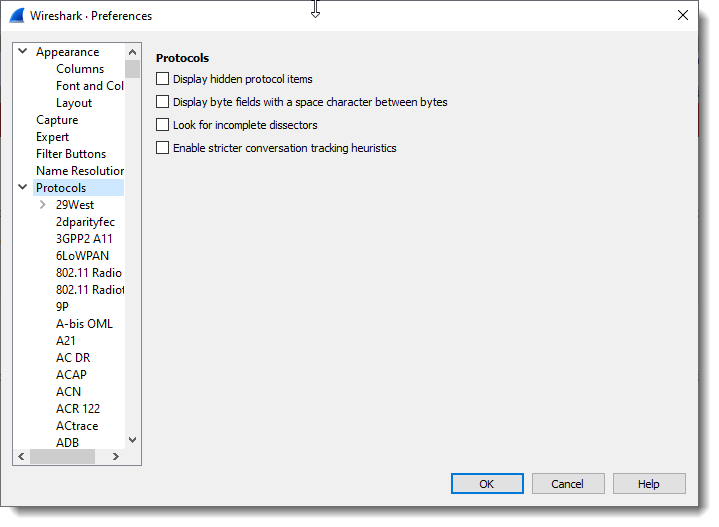The image size is (719, 527).
Task: Click OK to apply preferences
Action: tap(487, 484)
